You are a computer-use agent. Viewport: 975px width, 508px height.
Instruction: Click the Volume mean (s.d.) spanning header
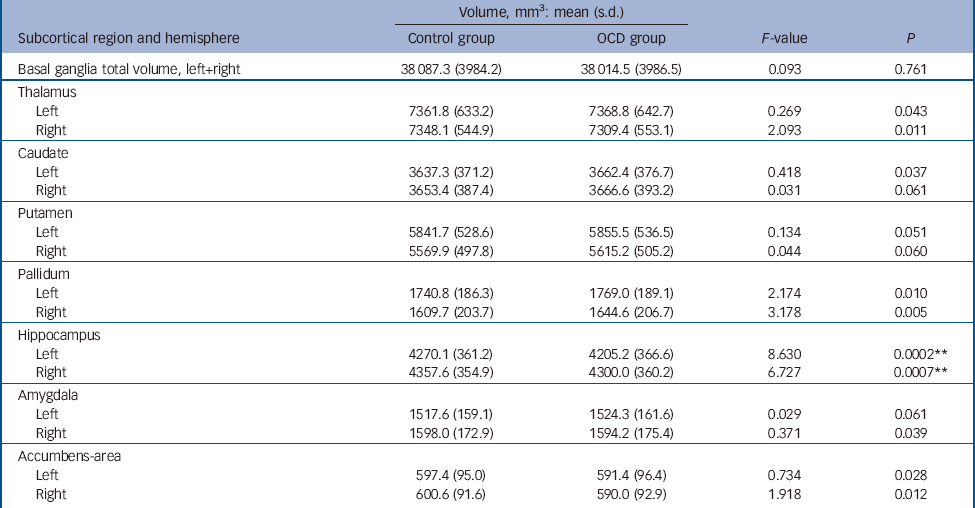(x=541, y=13)
